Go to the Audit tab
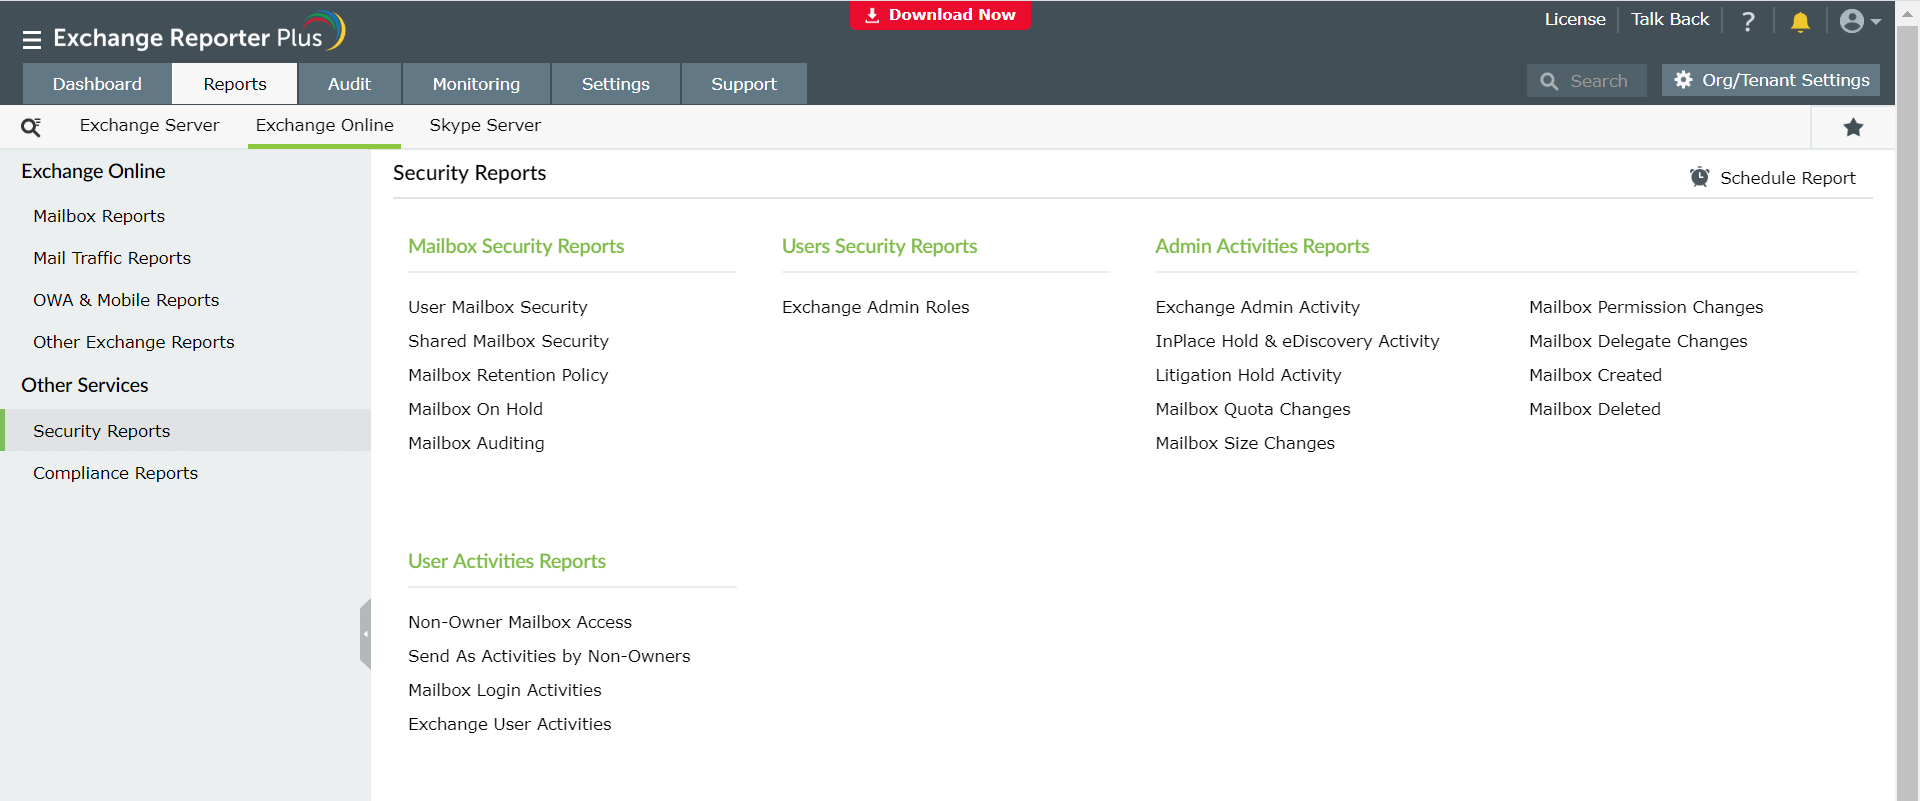Image resolution: width=1920 pixels, height=801 pixels. [x=349, y=84]
